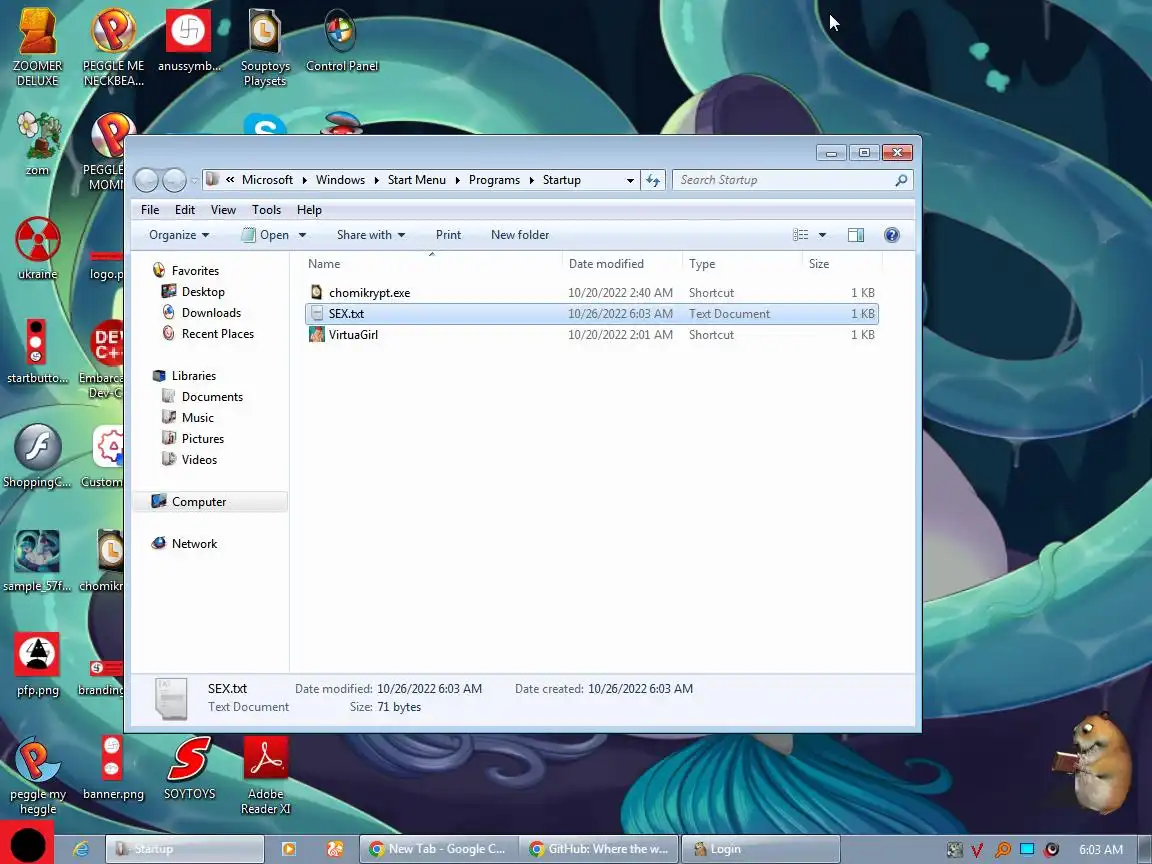This screenshot has height=864, width=1152.
Task: Click the New folder button
Action: pos(519,235)
